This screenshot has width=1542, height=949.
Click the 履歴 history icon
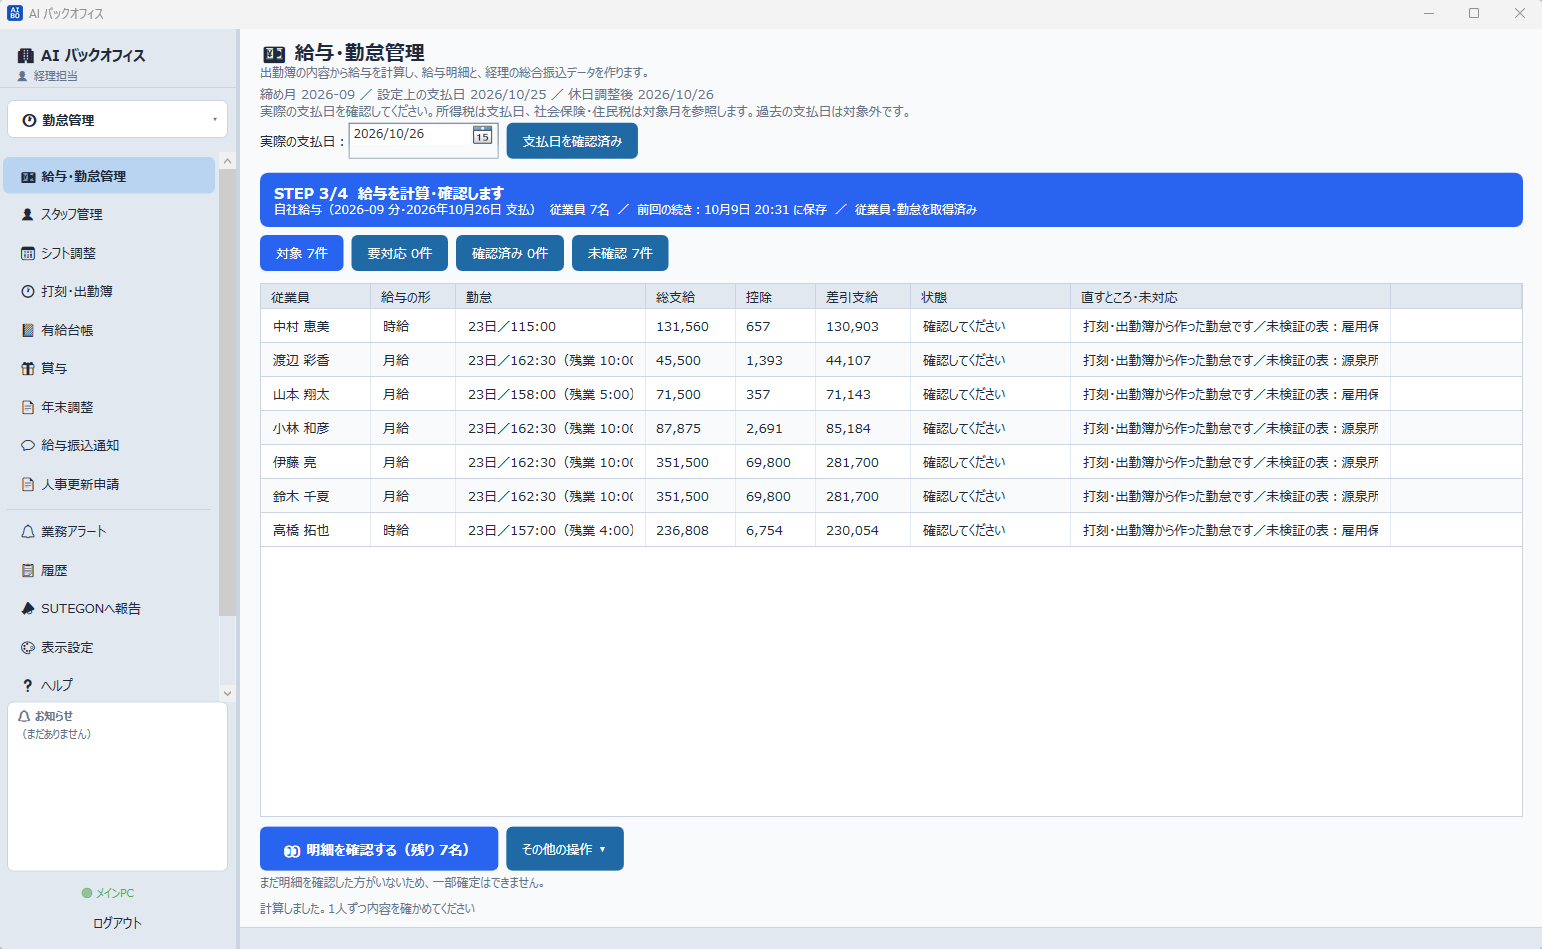point(28,571)
